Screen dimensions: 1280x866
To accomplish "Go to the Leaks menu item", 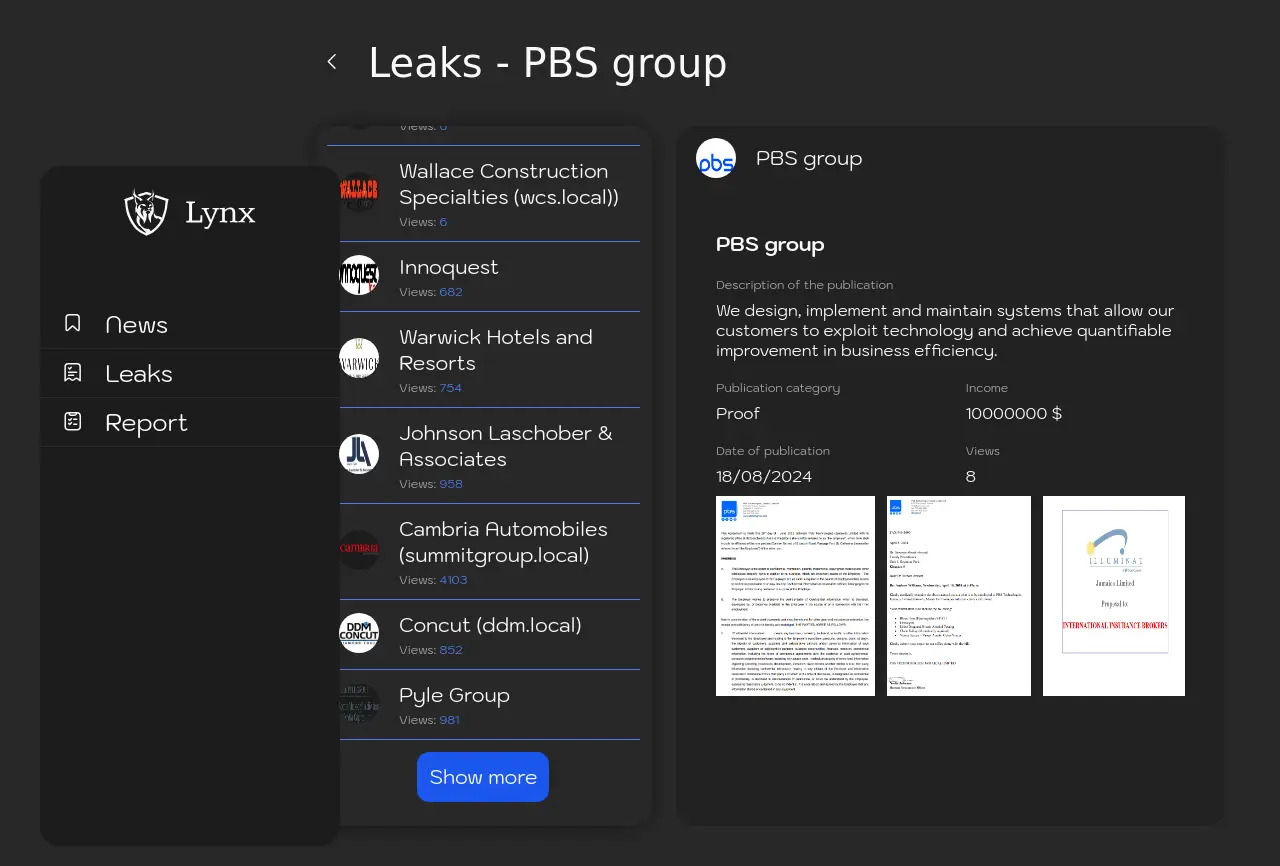I will tap(139, 374).
